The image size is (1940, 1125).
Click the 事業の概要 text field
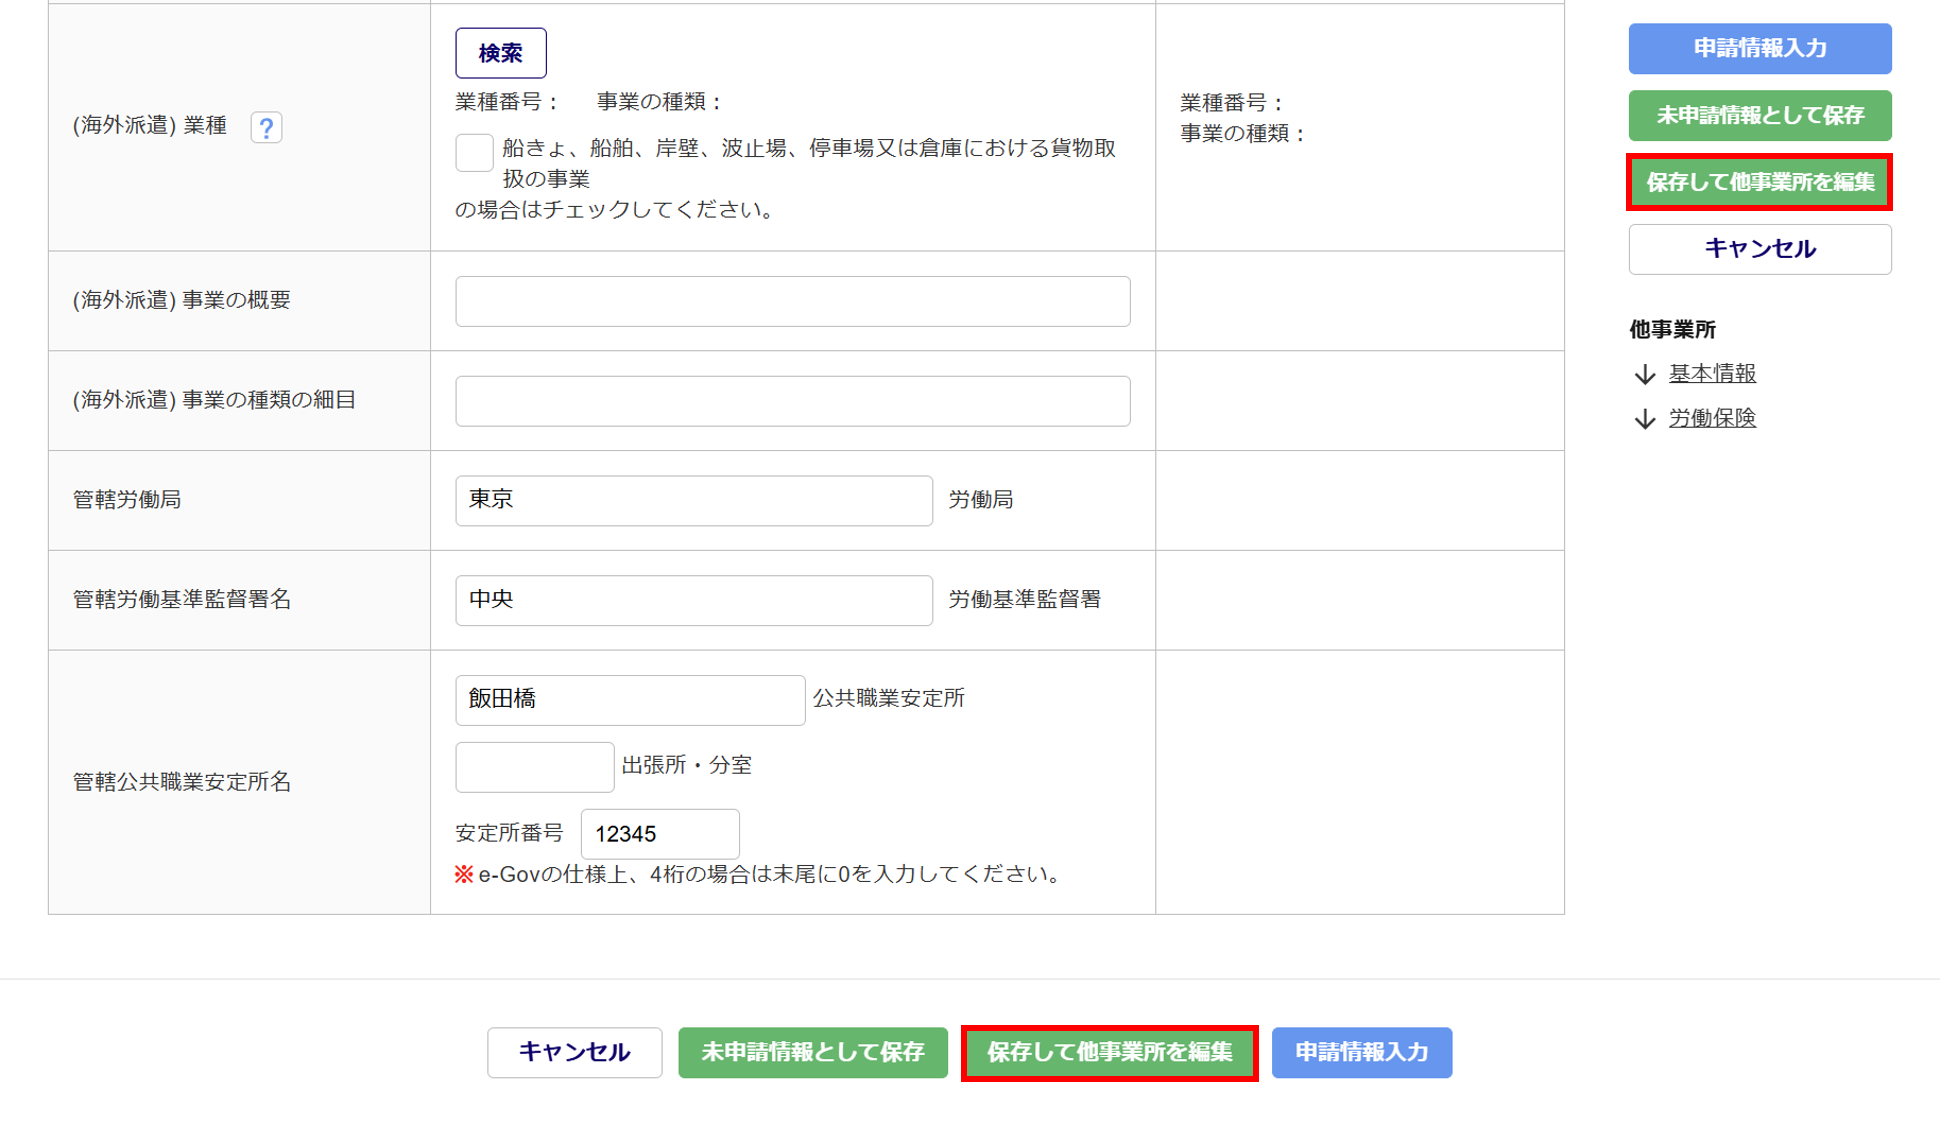pyautogui.click(x=792, y=301)
